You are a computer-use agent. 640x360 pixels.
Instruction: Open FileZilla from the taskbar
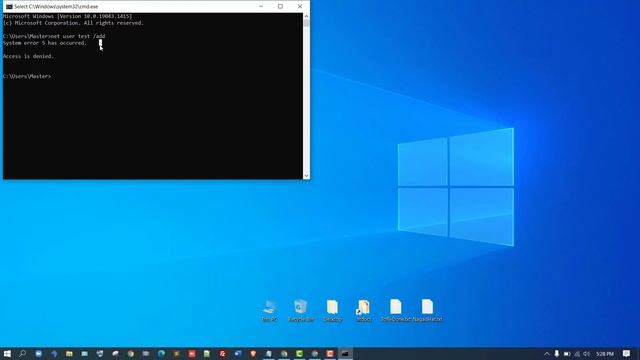[x=222, y=353]
